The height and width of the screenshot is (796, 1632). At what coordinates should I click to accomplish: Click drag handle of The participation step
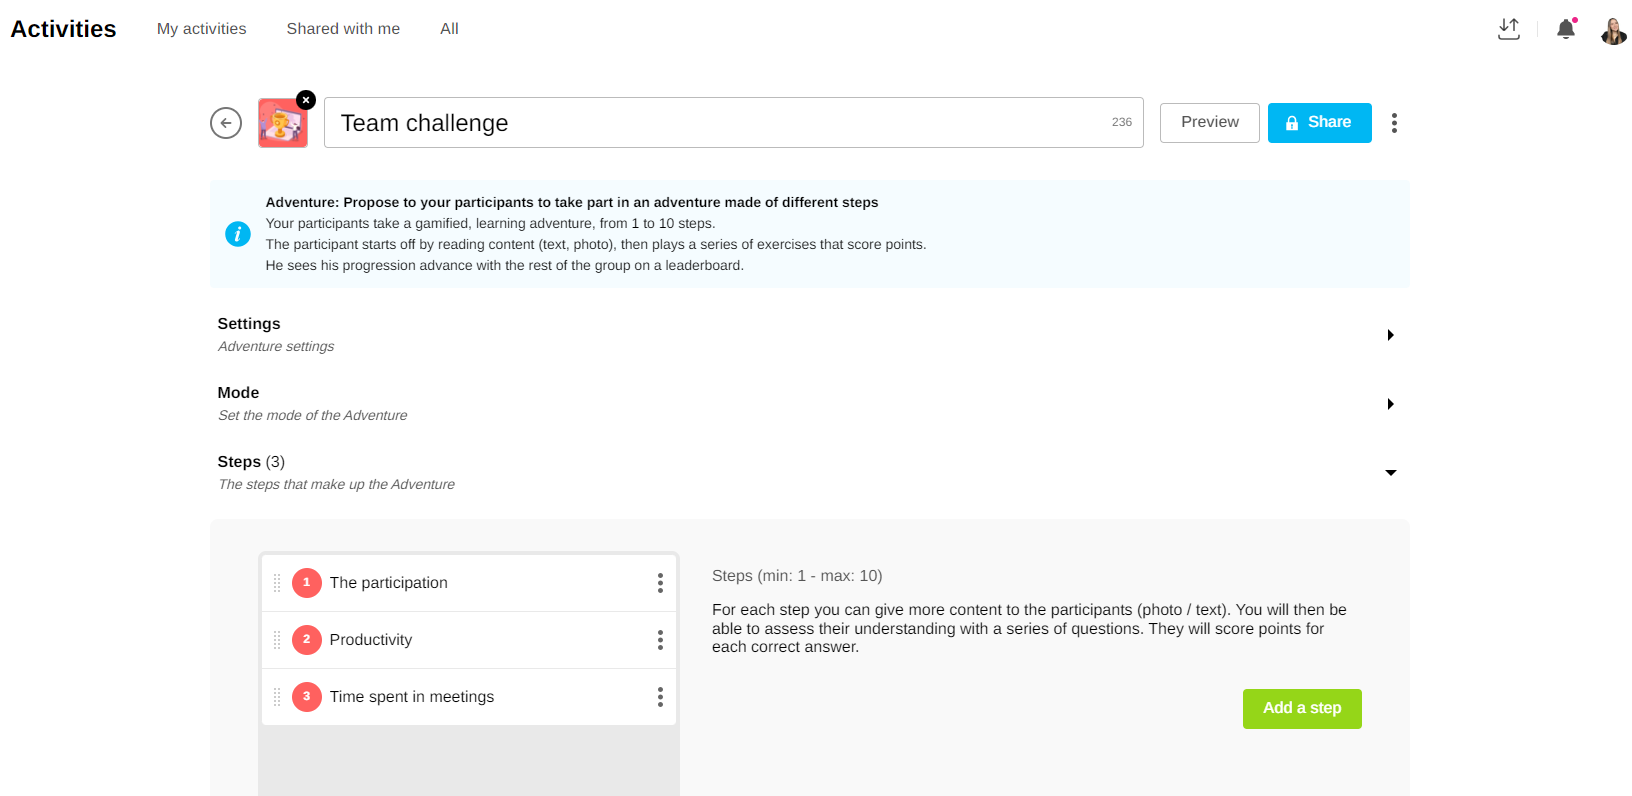pyautogui.click(x=277, y=583)
